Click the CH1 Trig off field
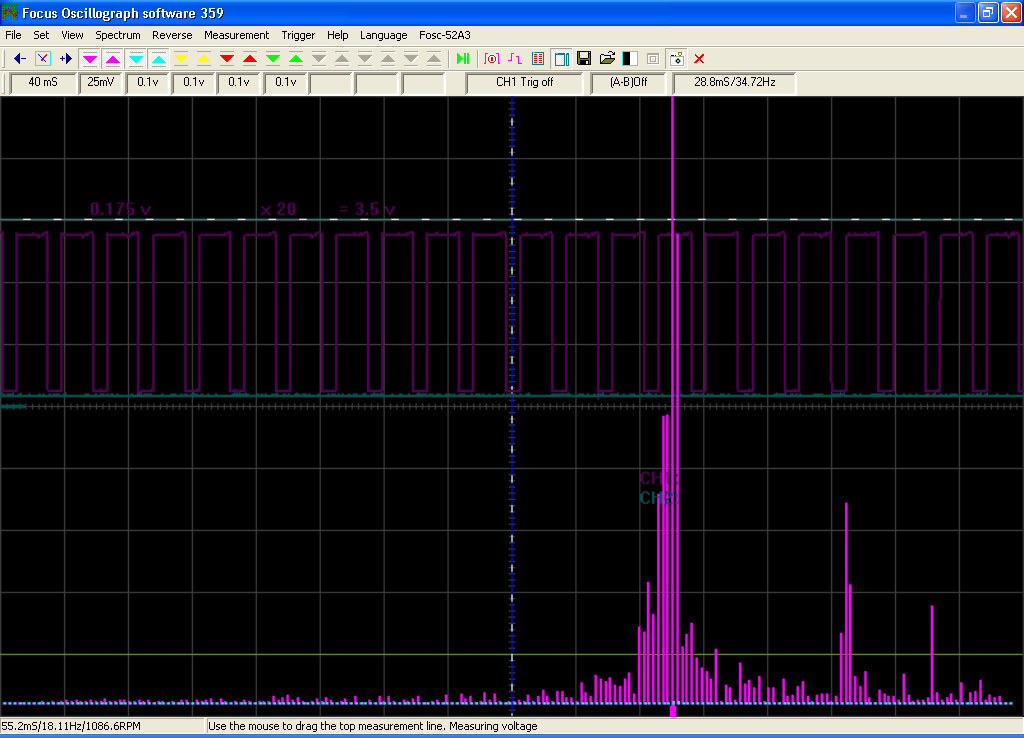Viewport: 1024px width, 738px height. [524, 82]
